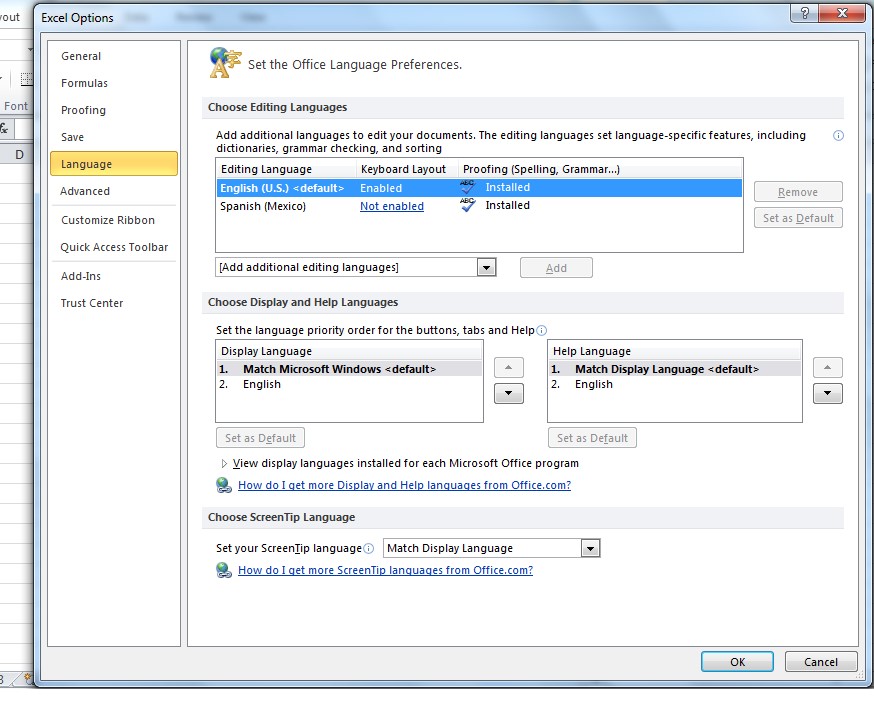
Task: Click the Editing Language column header
Action: (x=287, y=169)
